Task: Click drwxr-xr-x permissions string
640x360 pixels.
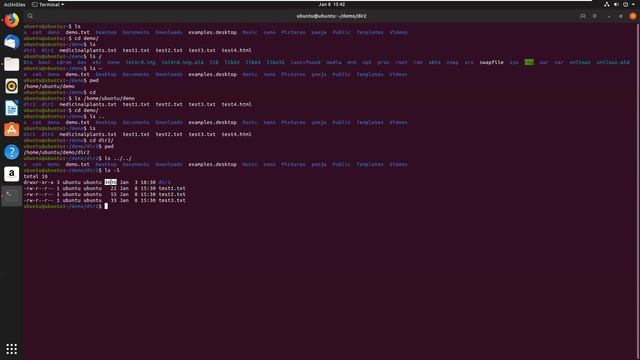Action: click(38, 182)
